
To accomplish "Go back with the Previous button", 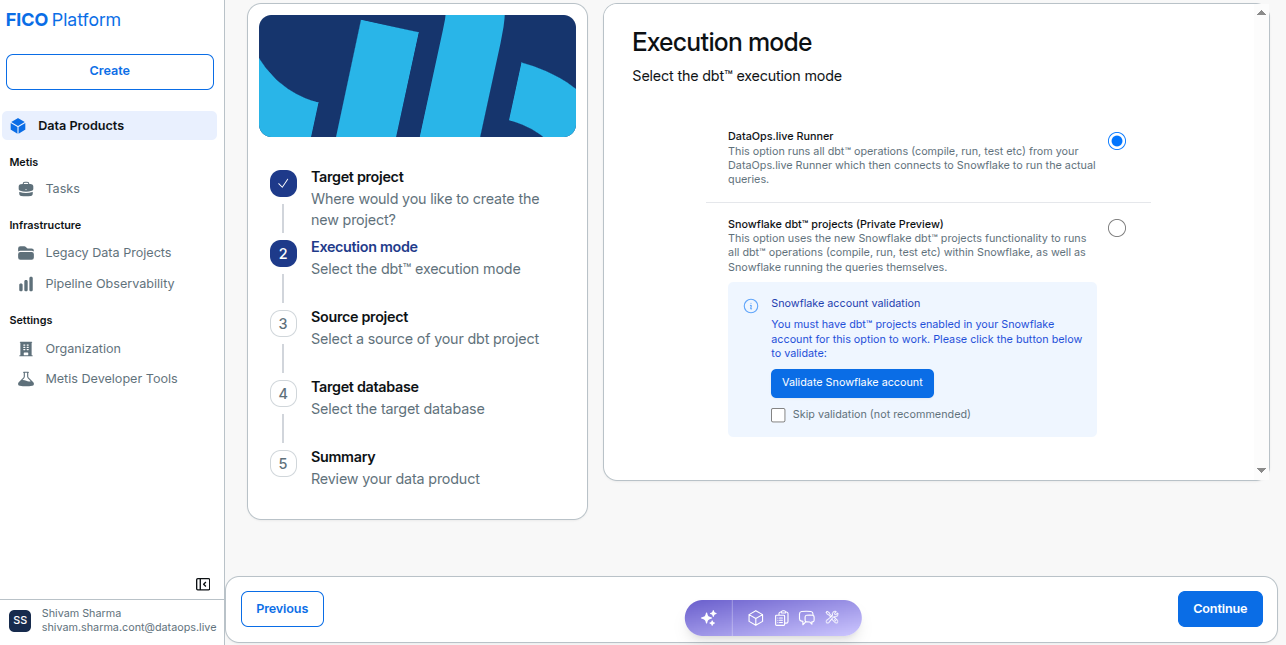I will click(x=282, y=609).
